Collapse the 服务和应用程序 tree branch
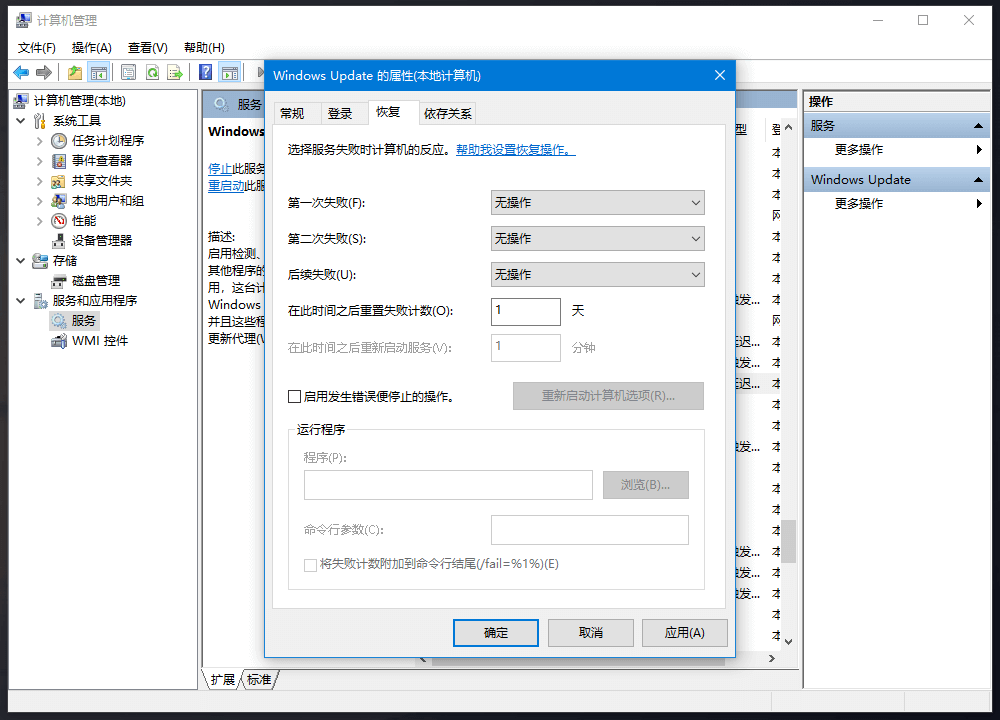Screen dimensions: 1000x720 click(x=21, y=300)
